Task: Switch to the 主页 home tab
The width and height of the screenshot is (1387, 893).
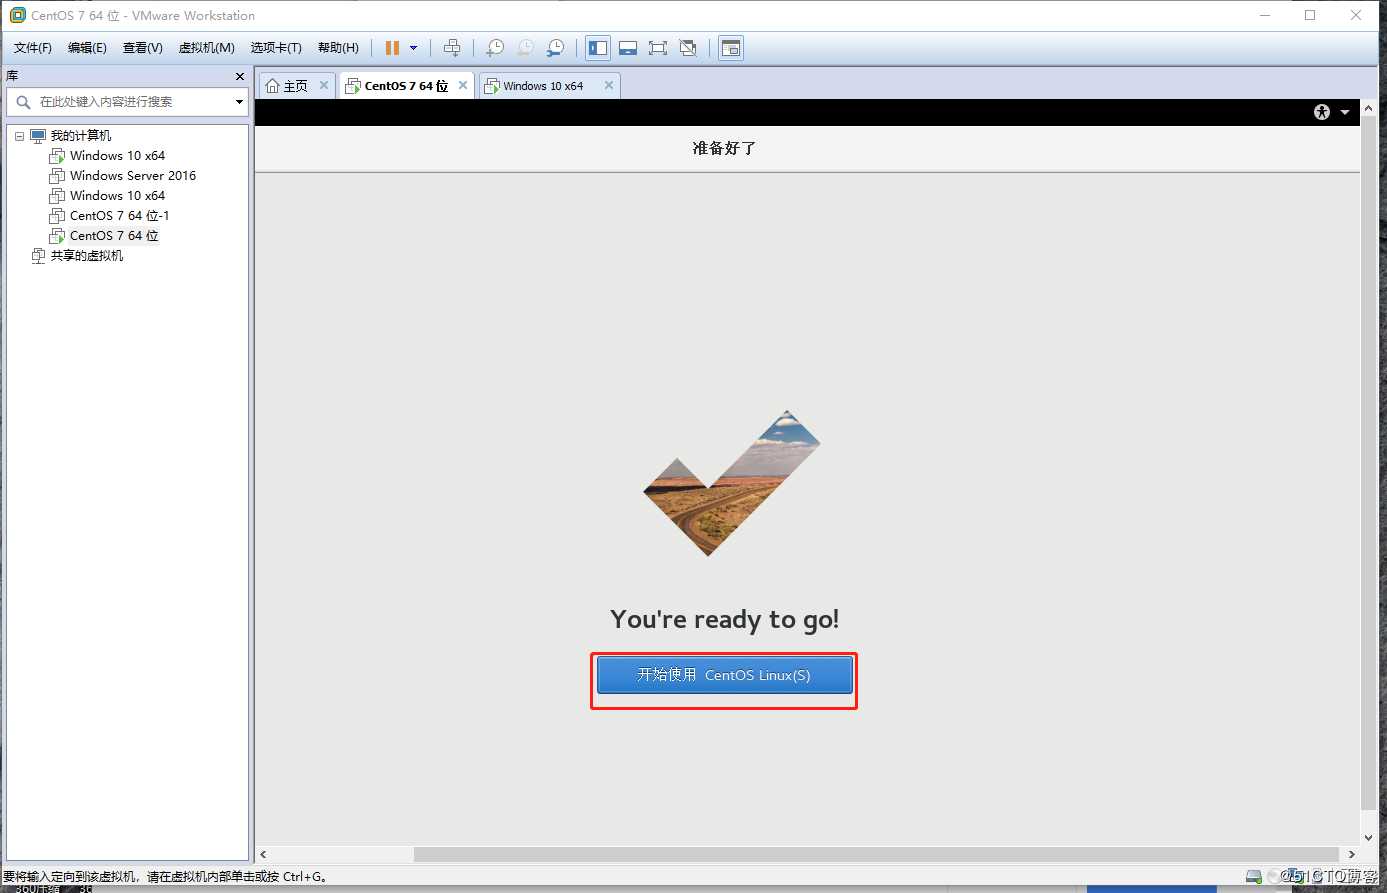Action: click(295, 86)
